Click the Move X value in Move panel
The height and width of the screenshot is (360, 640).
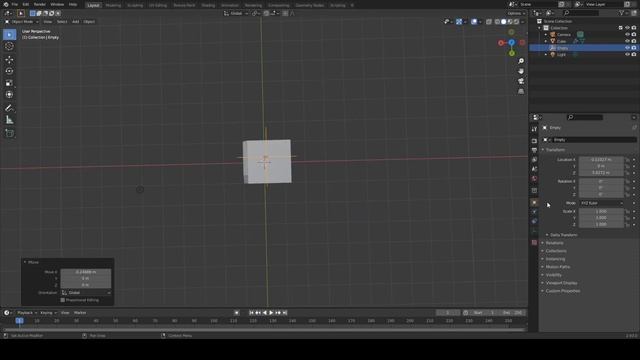pyautogui.click(x=86, y=272)
